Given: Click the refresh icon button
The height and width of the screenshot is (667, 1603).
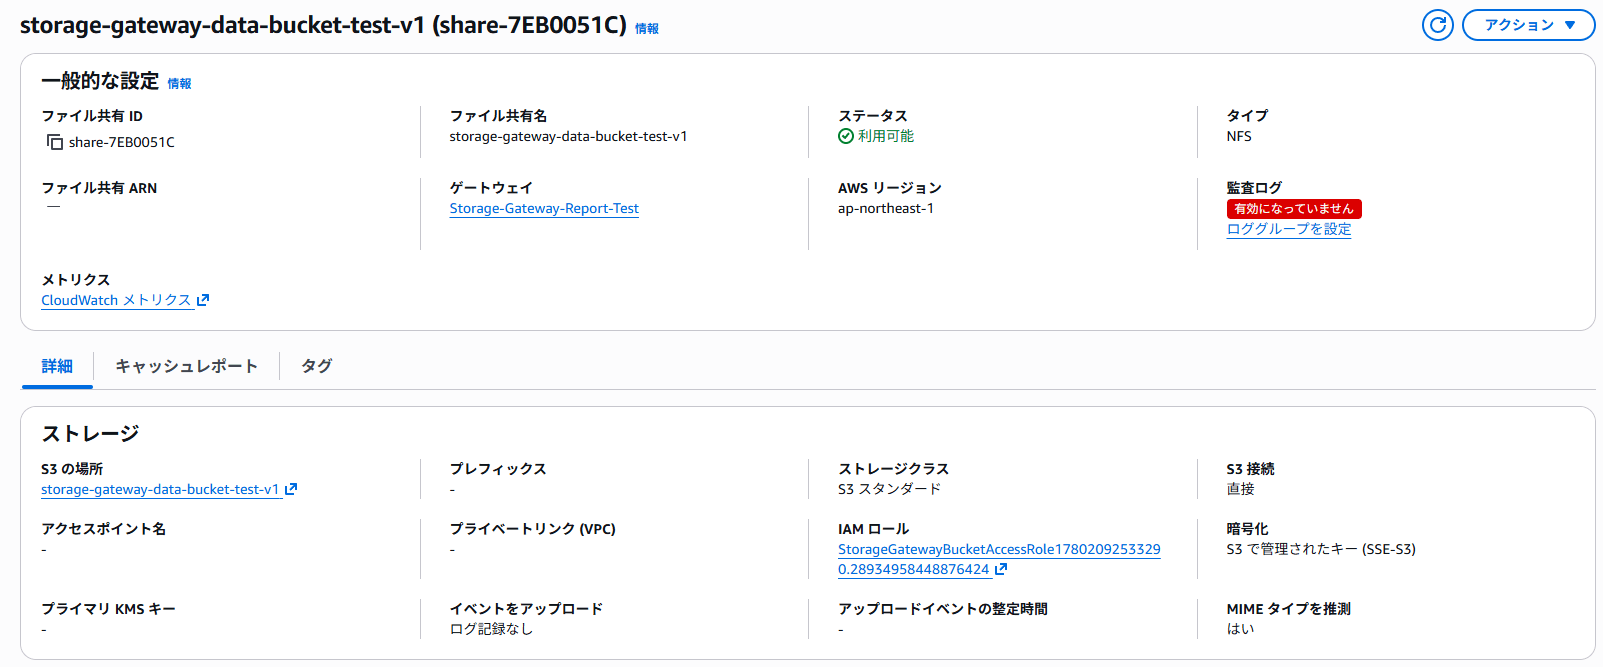Looking at the screenshot, I should click(x=1438, y=25).
